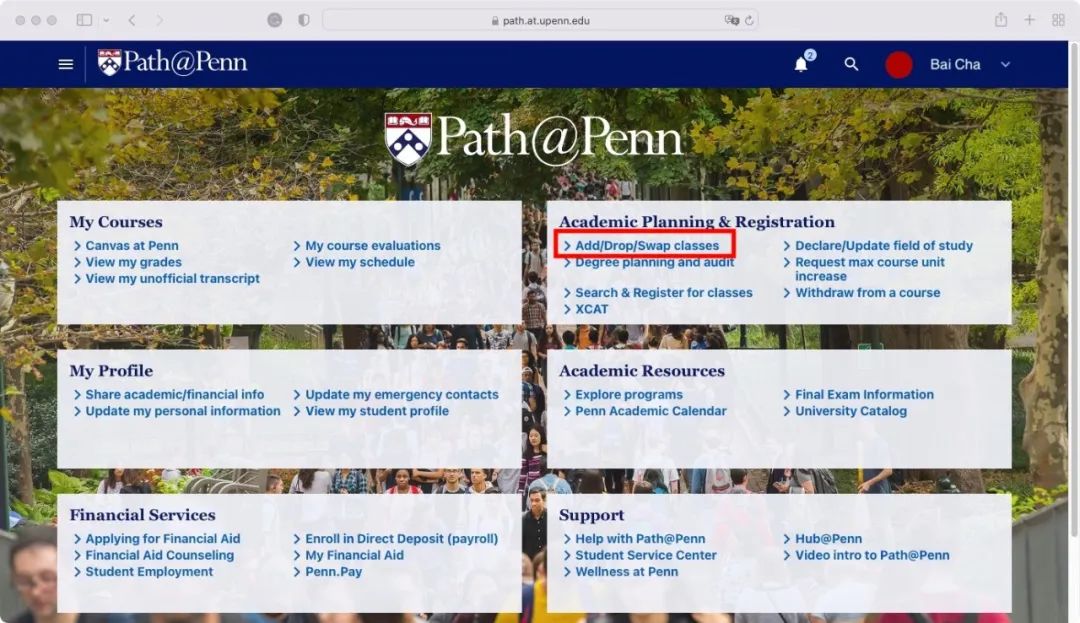Select Withdraw from a course
The image size is (1080, 623).
pos(867,293)
